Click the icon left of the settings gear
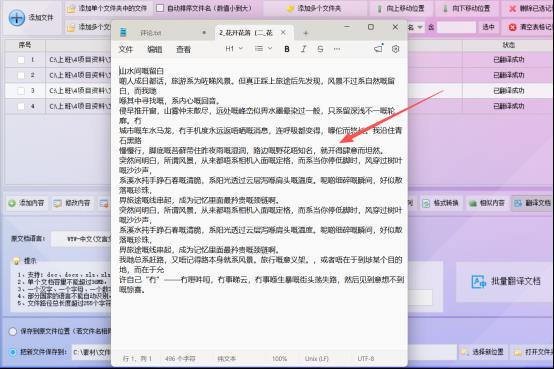 [x=378, y=48]
